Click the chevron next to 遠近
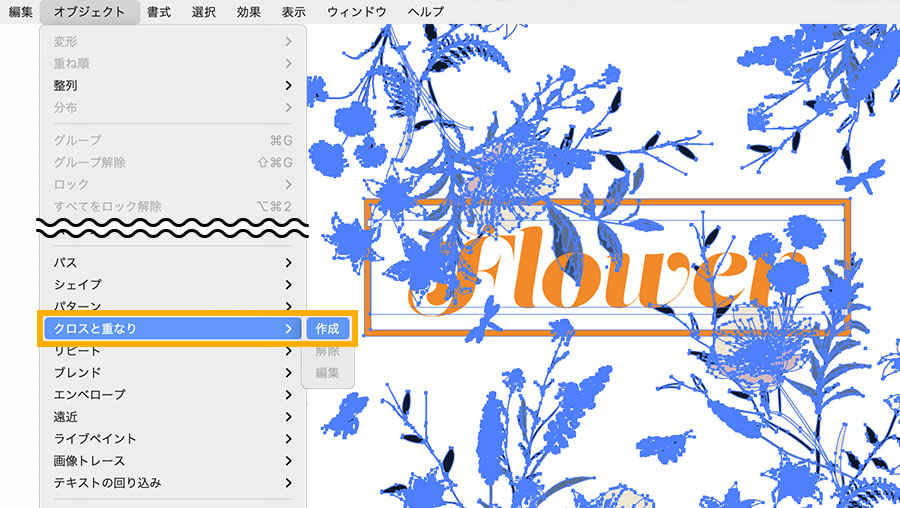The height and width of the screenshot is (508, 900). 288,417
